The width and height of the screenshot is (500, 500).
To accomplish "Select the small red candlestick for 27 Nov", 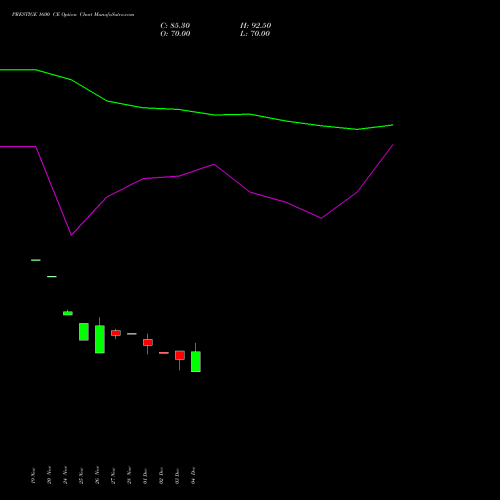I will pos(116,333).
